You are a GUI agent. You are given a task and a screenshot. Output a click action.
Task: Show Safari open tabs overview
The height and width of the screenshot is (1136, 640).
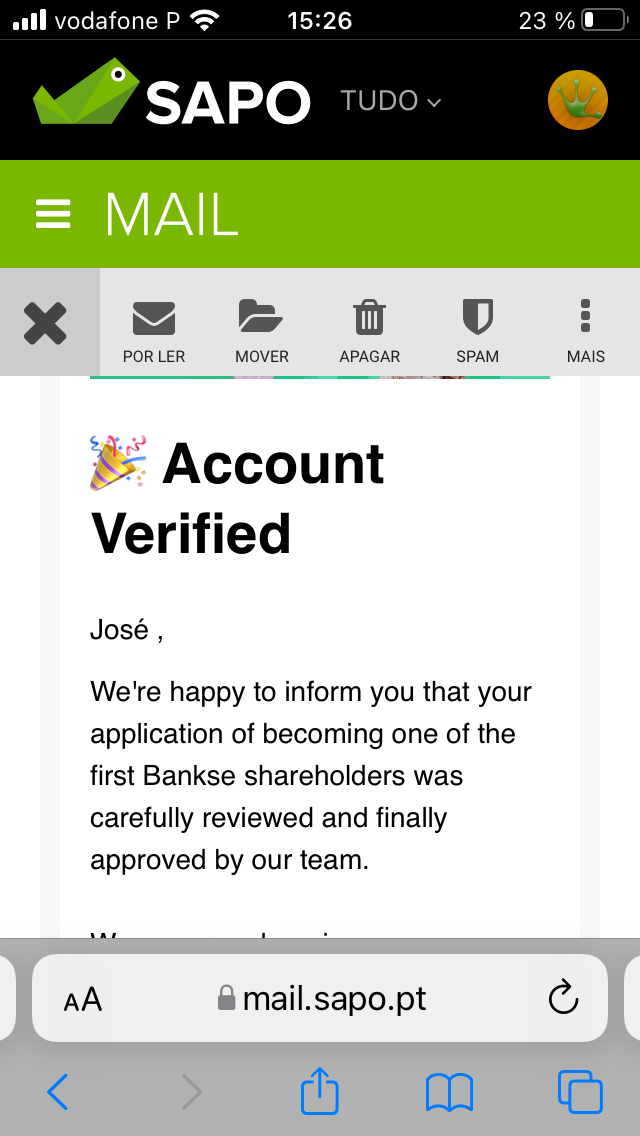coord(580,1092)
